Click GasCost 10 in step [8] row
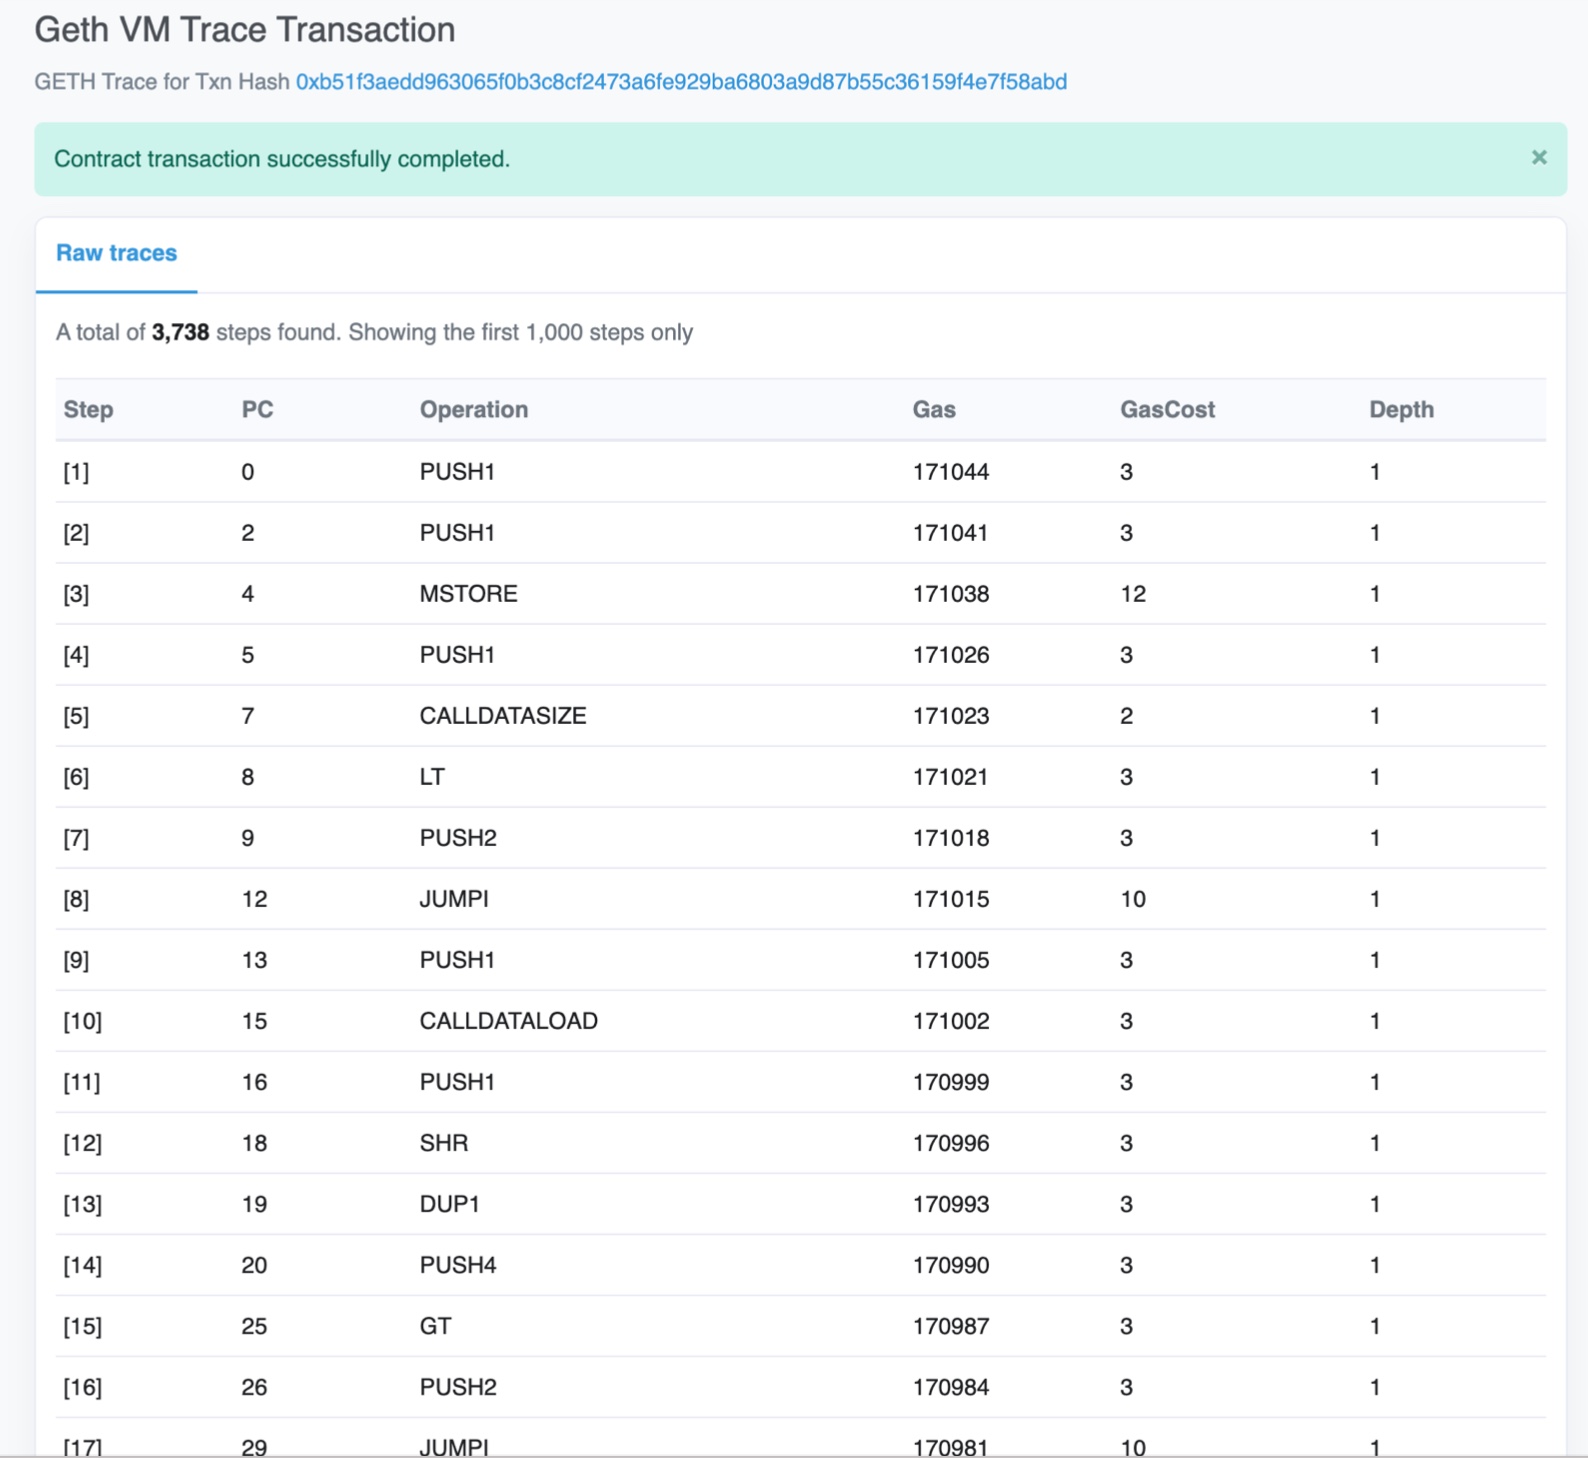1588x1458 pixels. coord(1133,899)
